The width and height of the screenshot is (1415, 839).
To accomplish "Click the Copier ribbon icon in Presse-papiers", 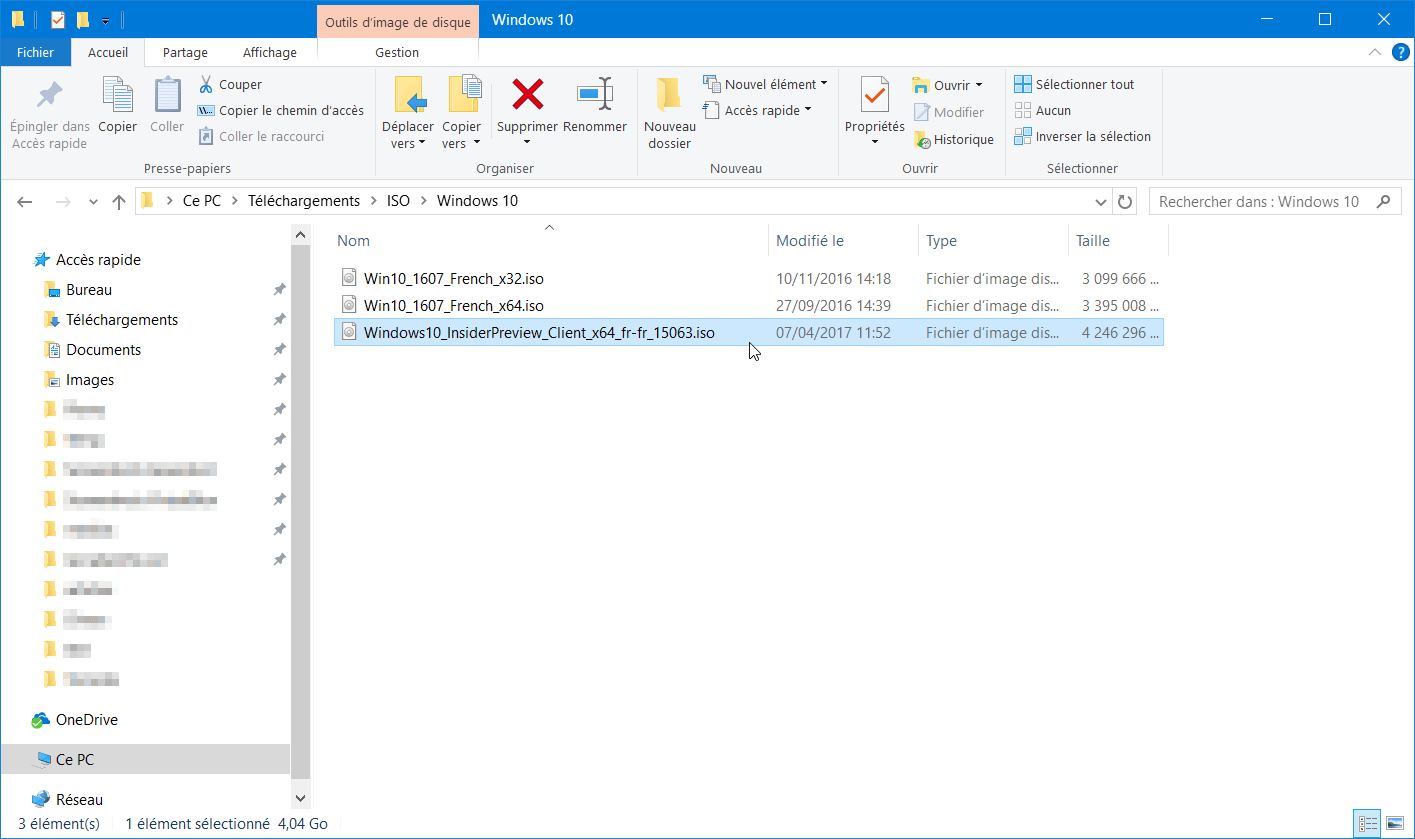I will click(117, 96).
